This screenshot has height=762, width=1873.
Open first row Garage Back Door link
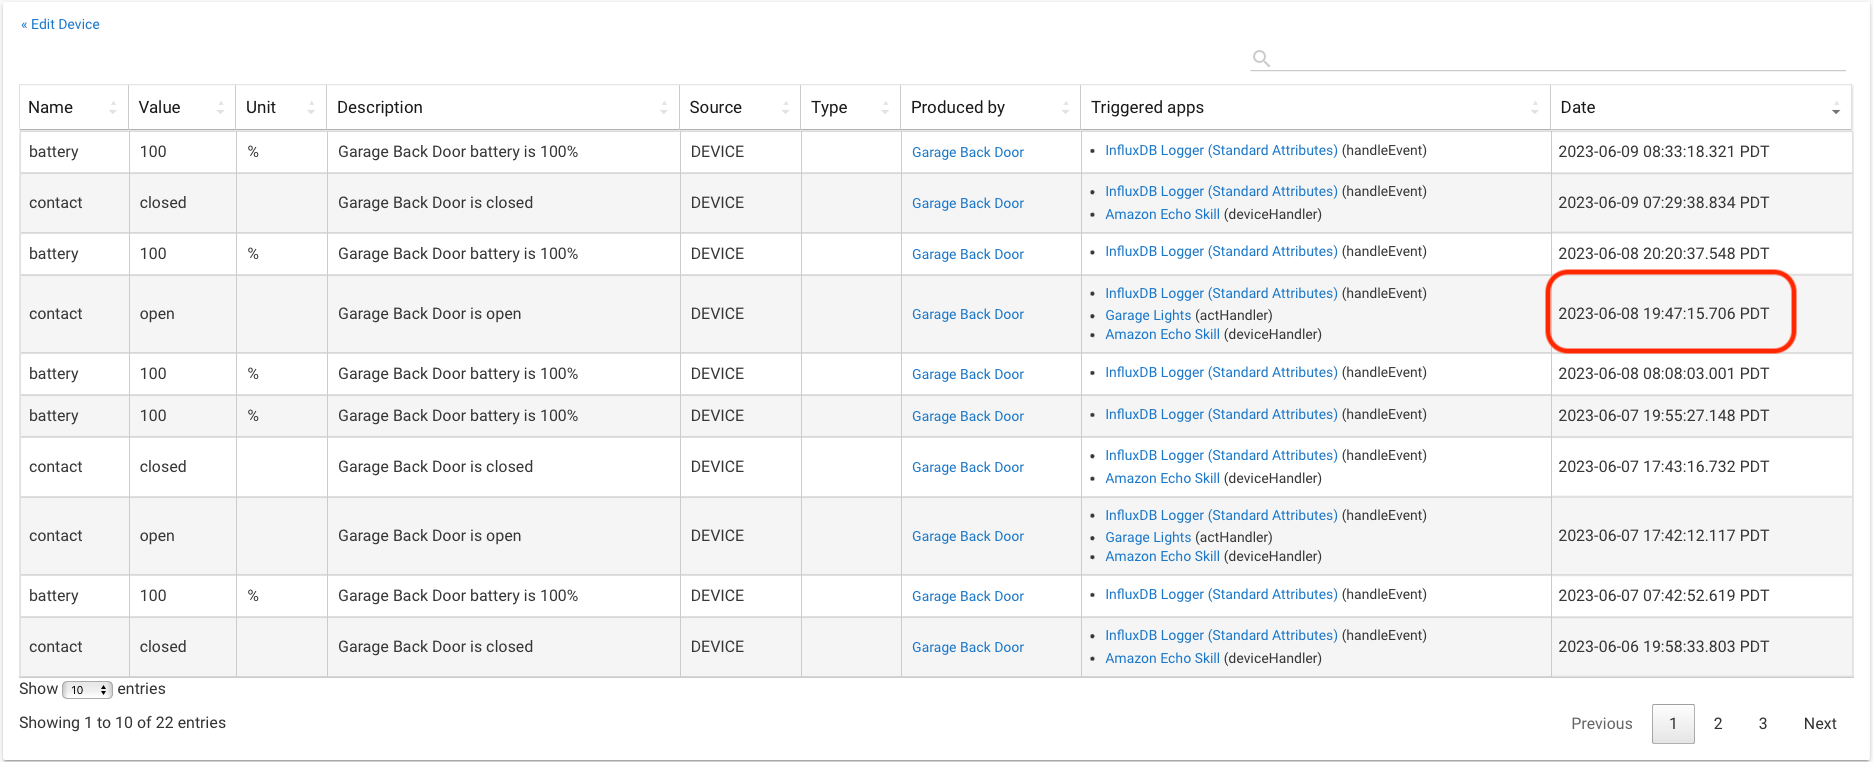(967, 152)
